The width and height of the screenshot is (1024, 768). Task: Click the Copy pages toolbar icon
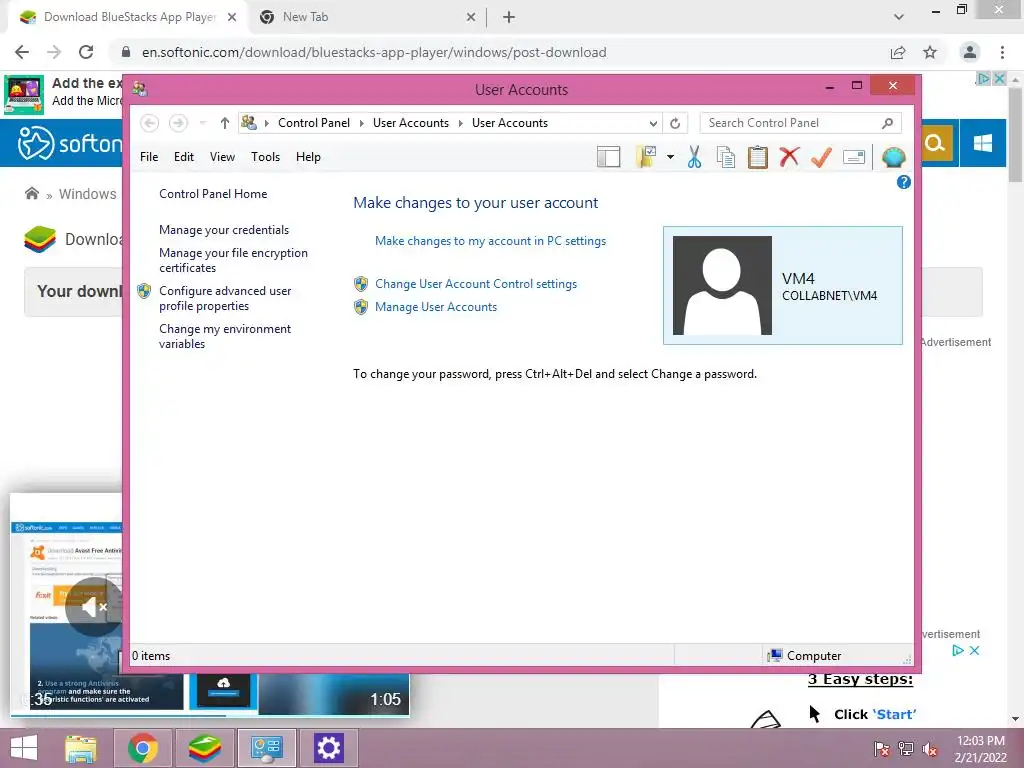[726, 157]
